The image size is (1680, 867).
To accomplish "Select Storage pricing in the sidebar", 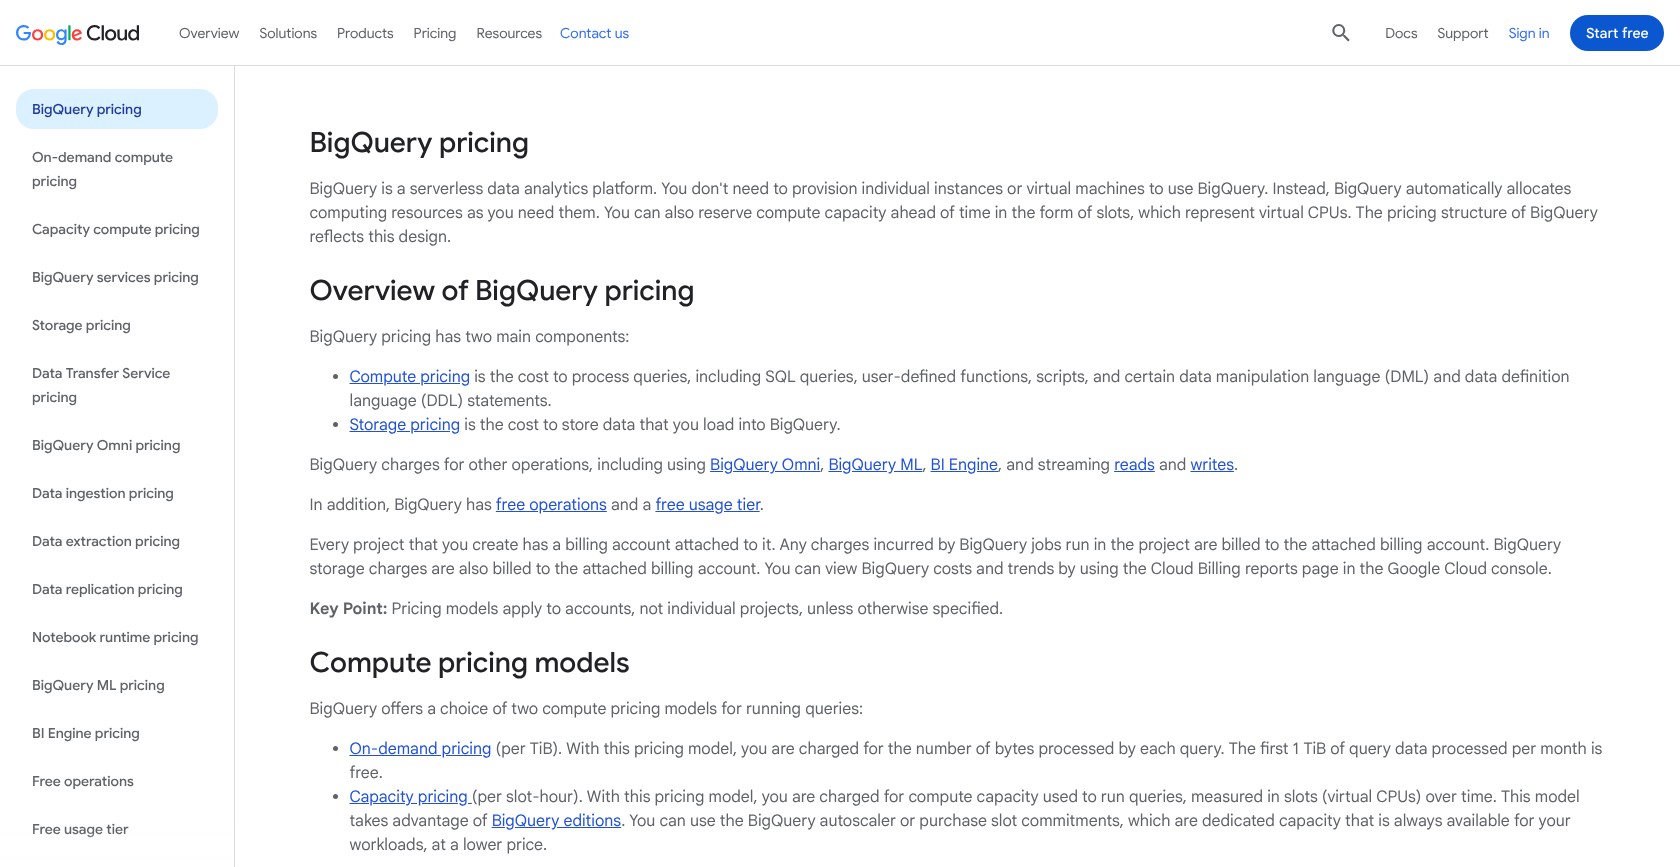I will pyautogui.click(x=117, y=325).
